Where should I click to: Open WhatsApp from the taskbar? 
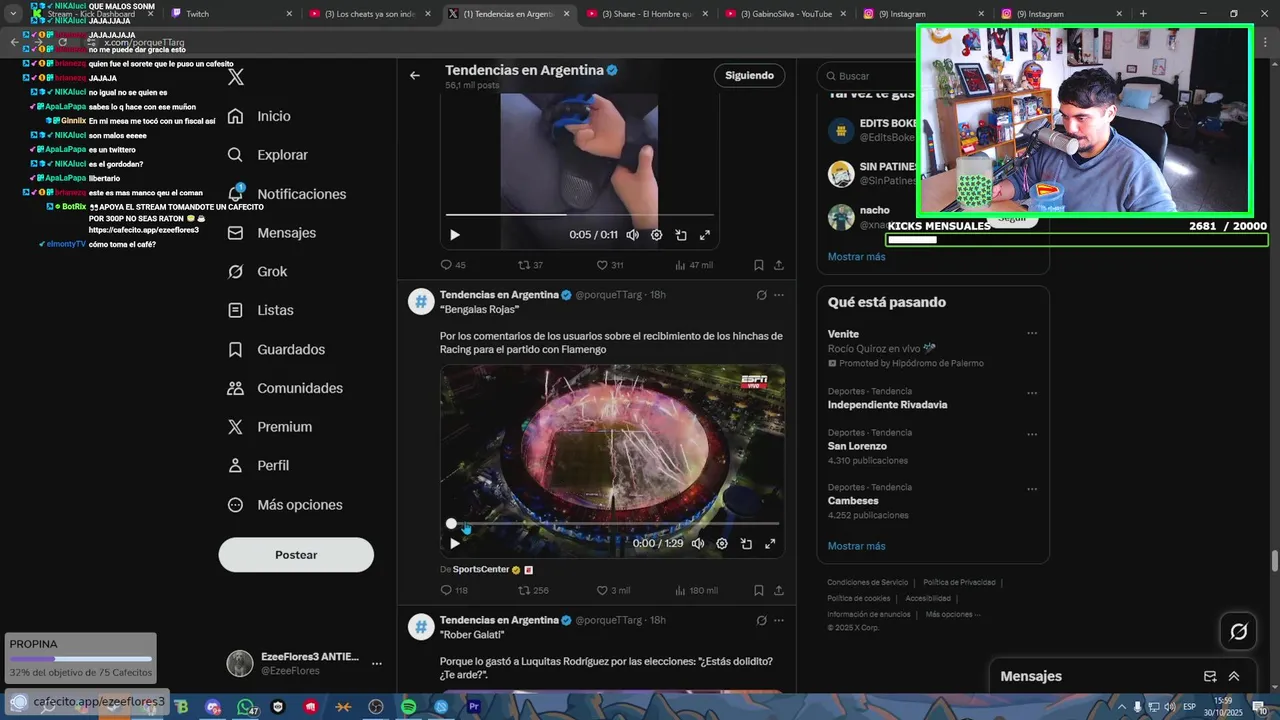(245, 707)
